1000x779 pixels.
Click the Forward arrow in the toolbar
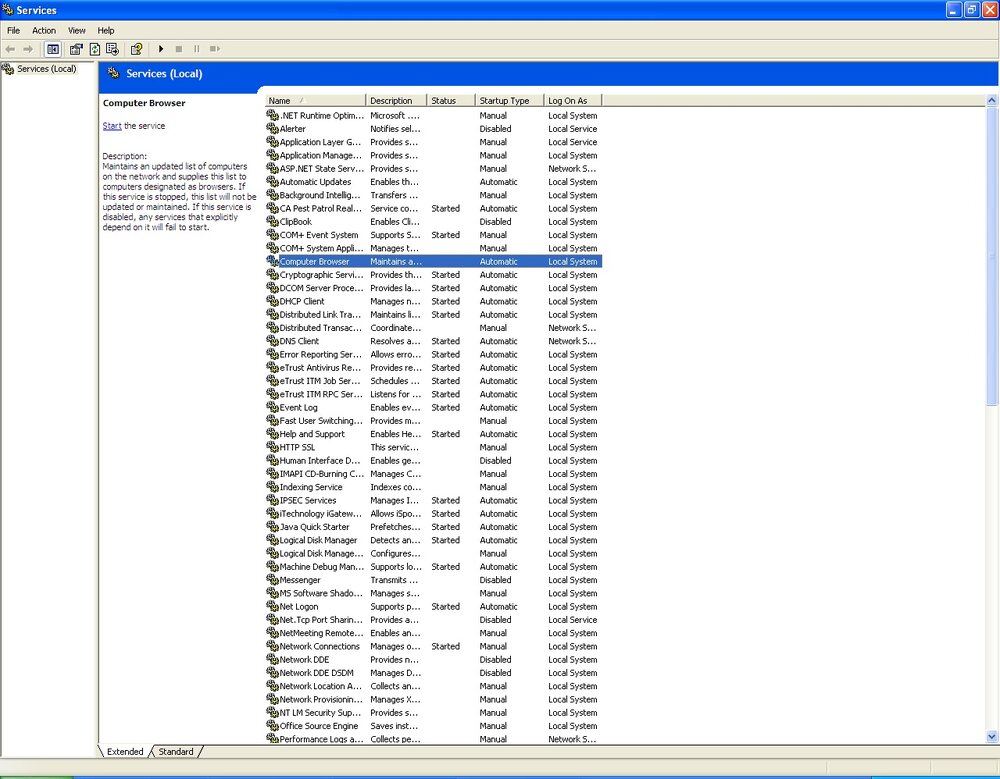[28, 49]
